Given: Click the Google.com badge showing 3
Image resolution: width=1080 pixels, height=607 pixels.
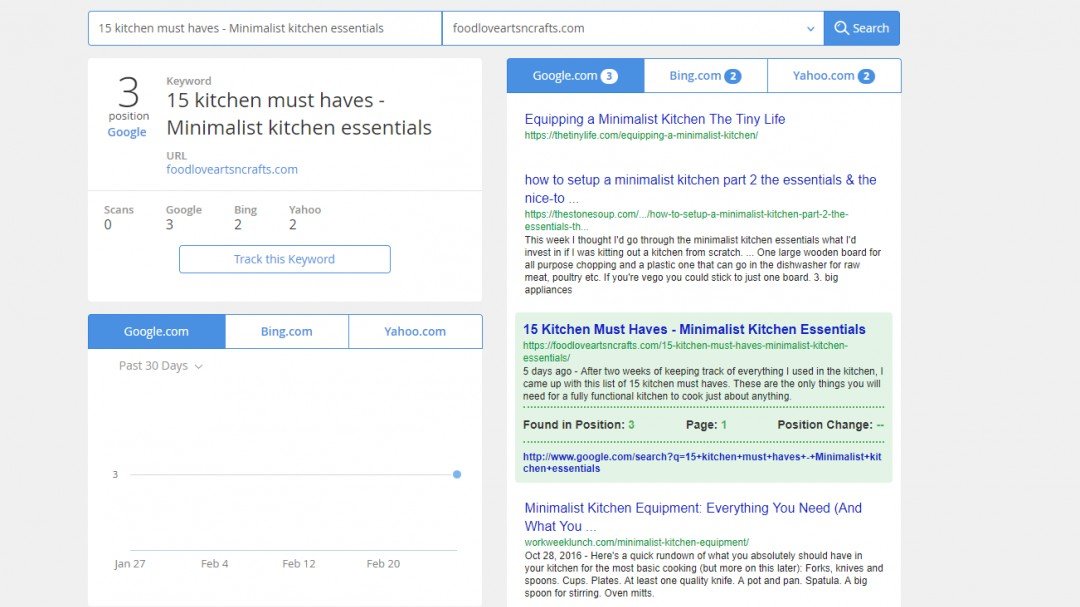Looking at the screenshot, I should [x=609, y=76].
